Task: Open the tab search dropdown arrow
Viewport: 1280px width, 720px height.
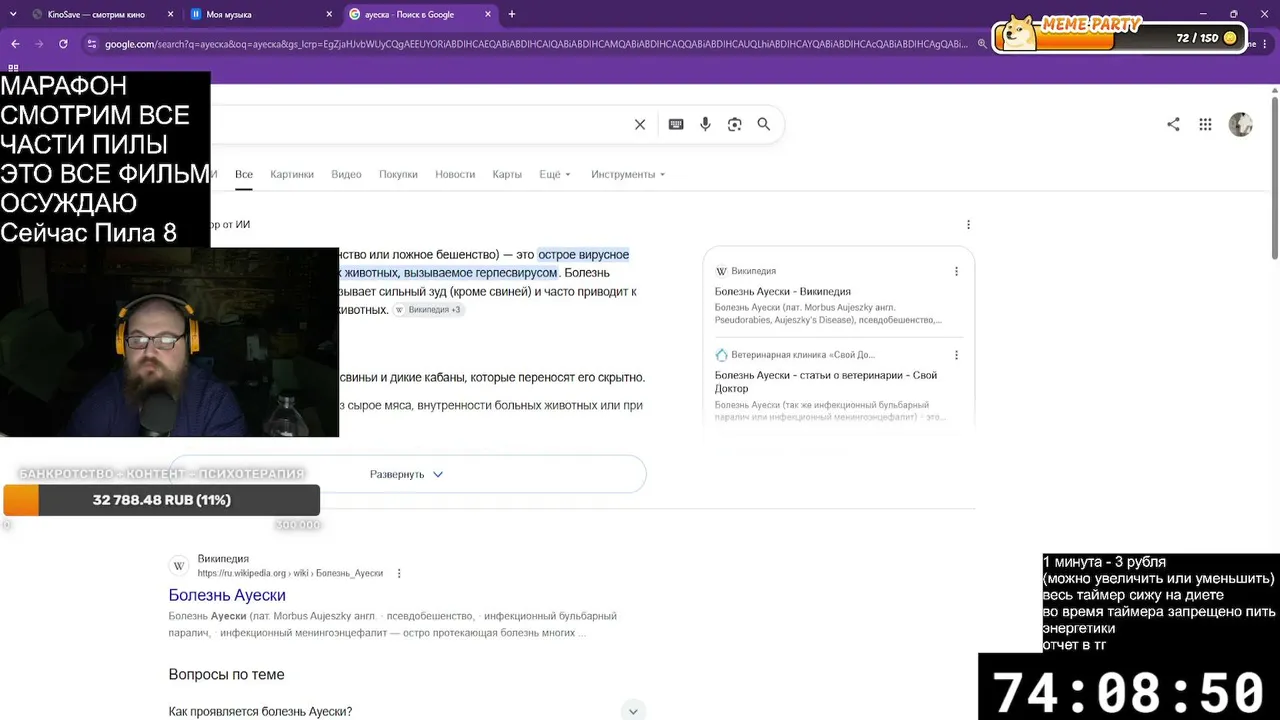Action: pos(13,14)
